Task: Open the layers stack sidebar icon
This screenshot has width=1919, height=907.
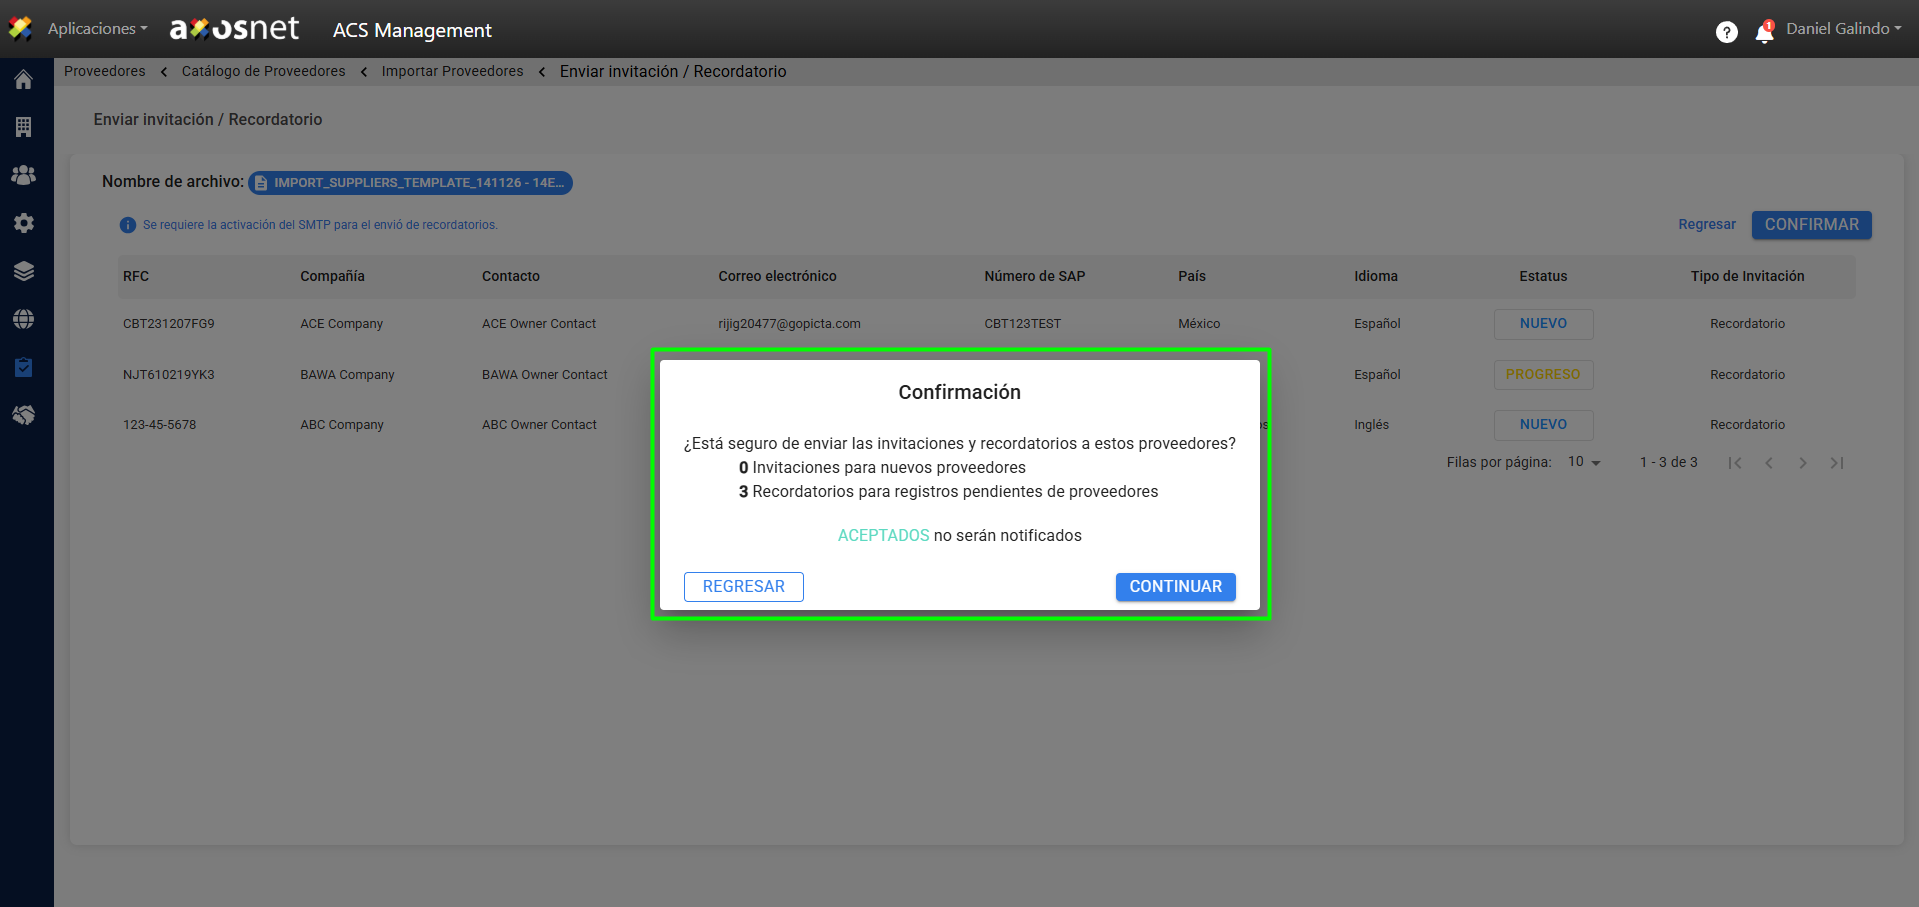Action: tap(24, 271)
